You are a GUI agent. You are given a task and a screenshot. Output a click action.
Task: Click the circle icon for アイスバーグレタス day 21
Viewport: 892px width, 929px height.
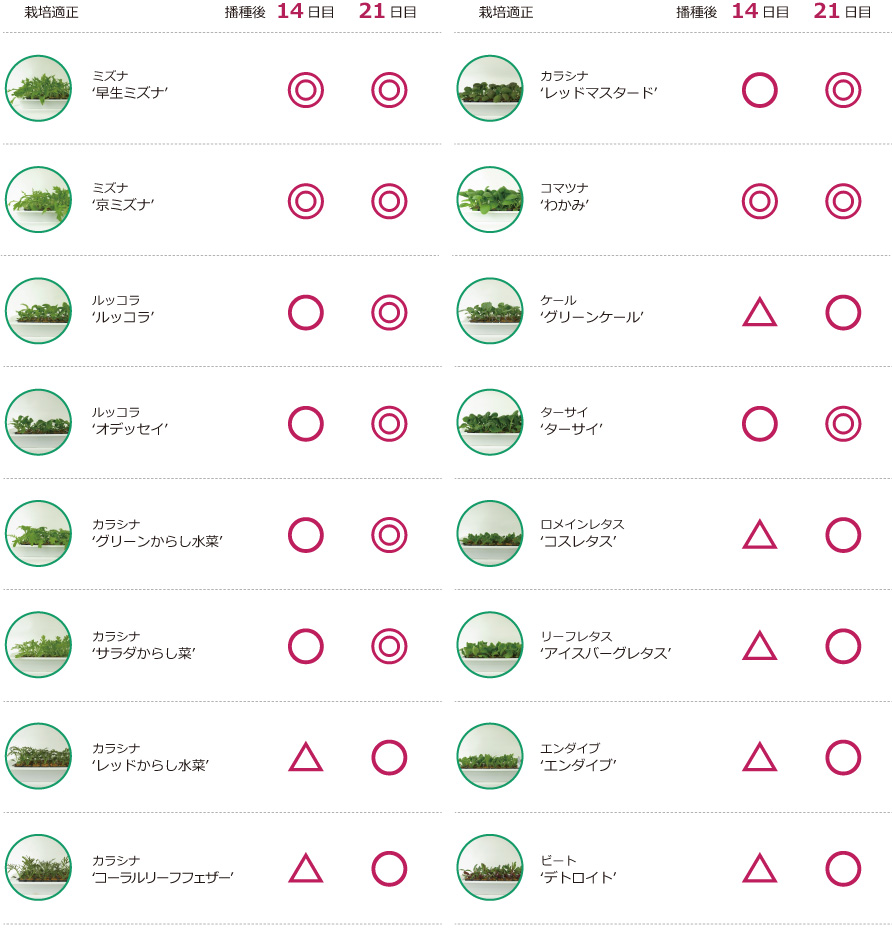pyautogui.click(x=843, y=646)
